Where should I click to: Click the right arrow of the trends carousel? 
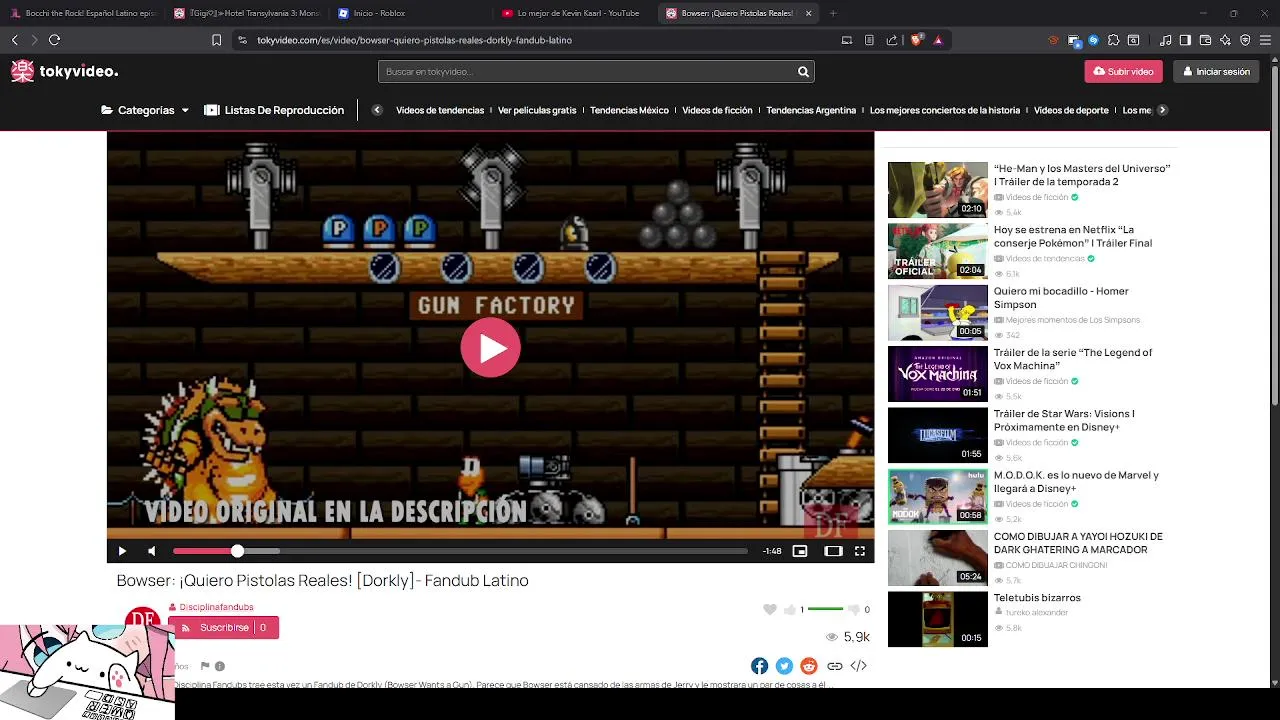(x=1162, y=110)
